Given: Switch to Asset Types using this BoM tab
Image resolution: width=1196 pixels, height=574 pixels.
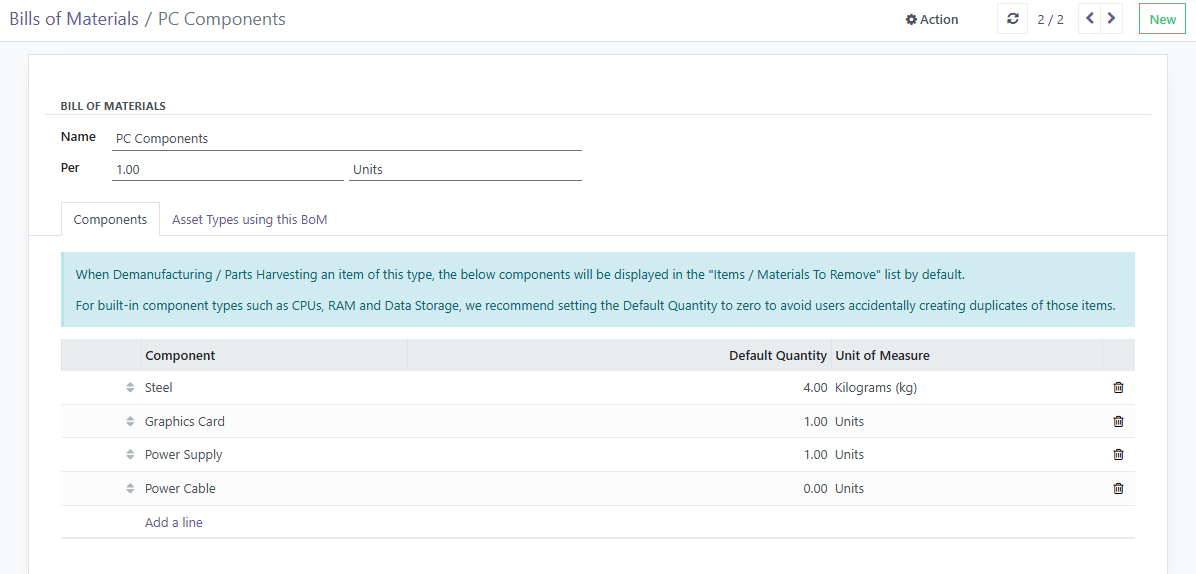Looking at the screenshot, I should coord(249,220).
